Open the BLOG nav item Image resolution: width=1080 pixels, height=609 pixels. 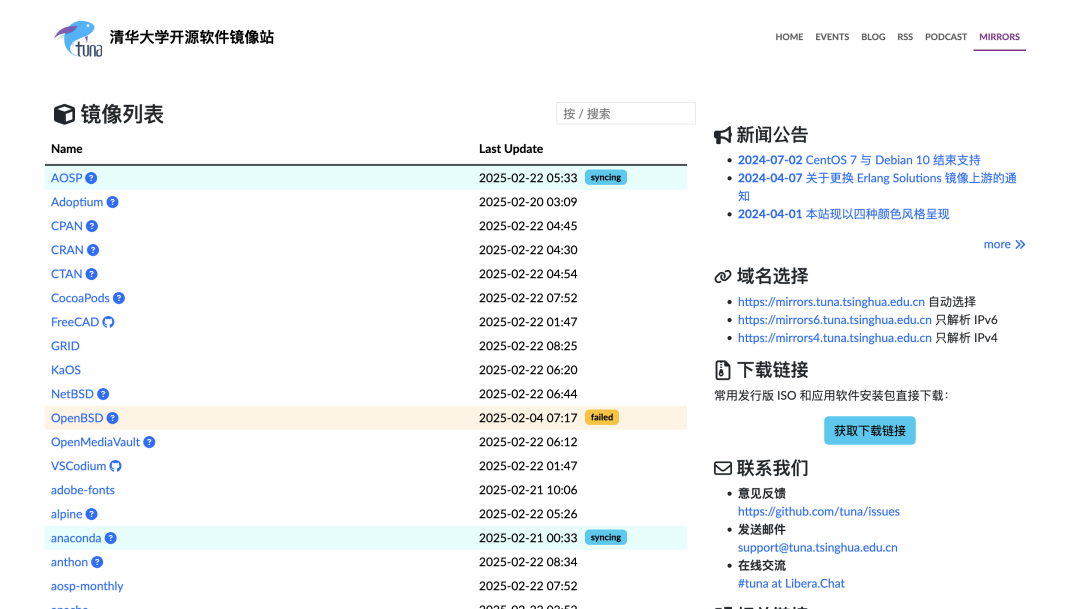coord(873,37)
